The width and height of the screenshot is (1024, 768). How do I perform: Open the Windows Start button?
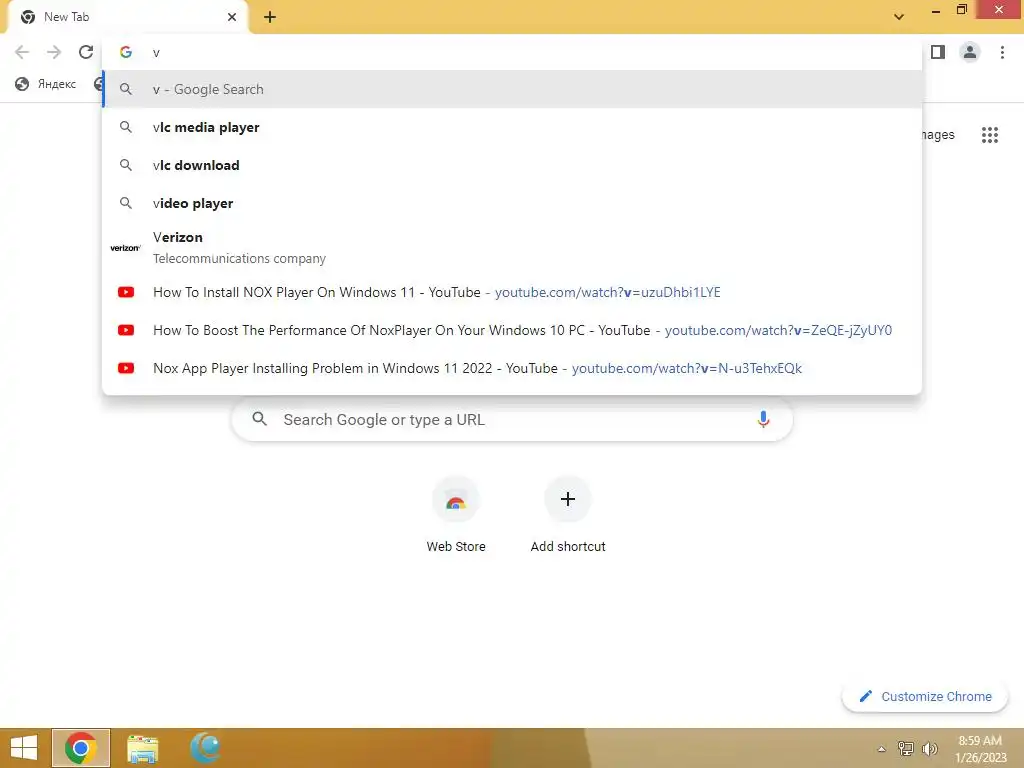pos(24,748)
